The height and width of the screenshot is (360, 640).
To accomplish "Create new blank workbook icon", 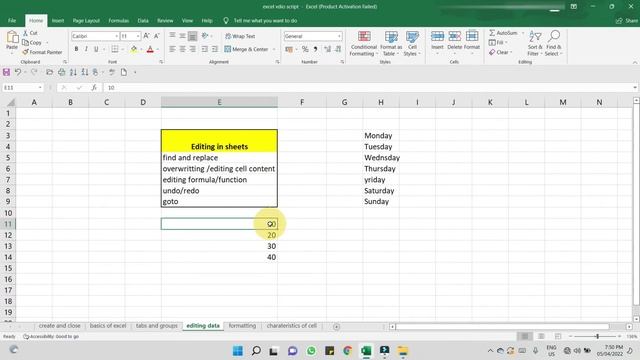I will pos(124,72).
